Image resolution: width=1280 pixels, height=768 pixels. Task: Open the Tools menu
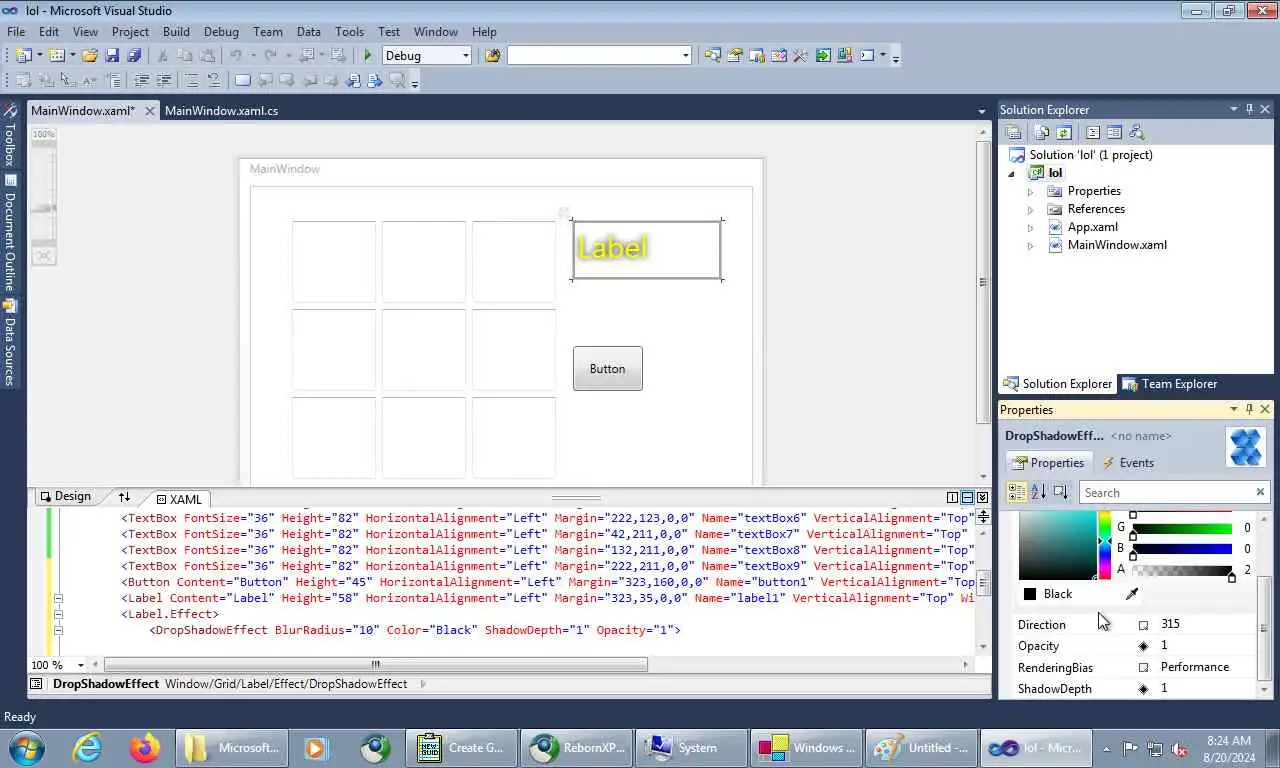point(349,32)
